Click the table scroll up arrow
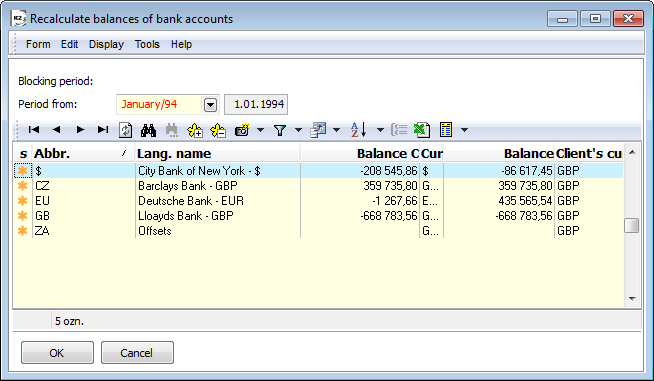654x381 pixels. [x=632, y=152]
